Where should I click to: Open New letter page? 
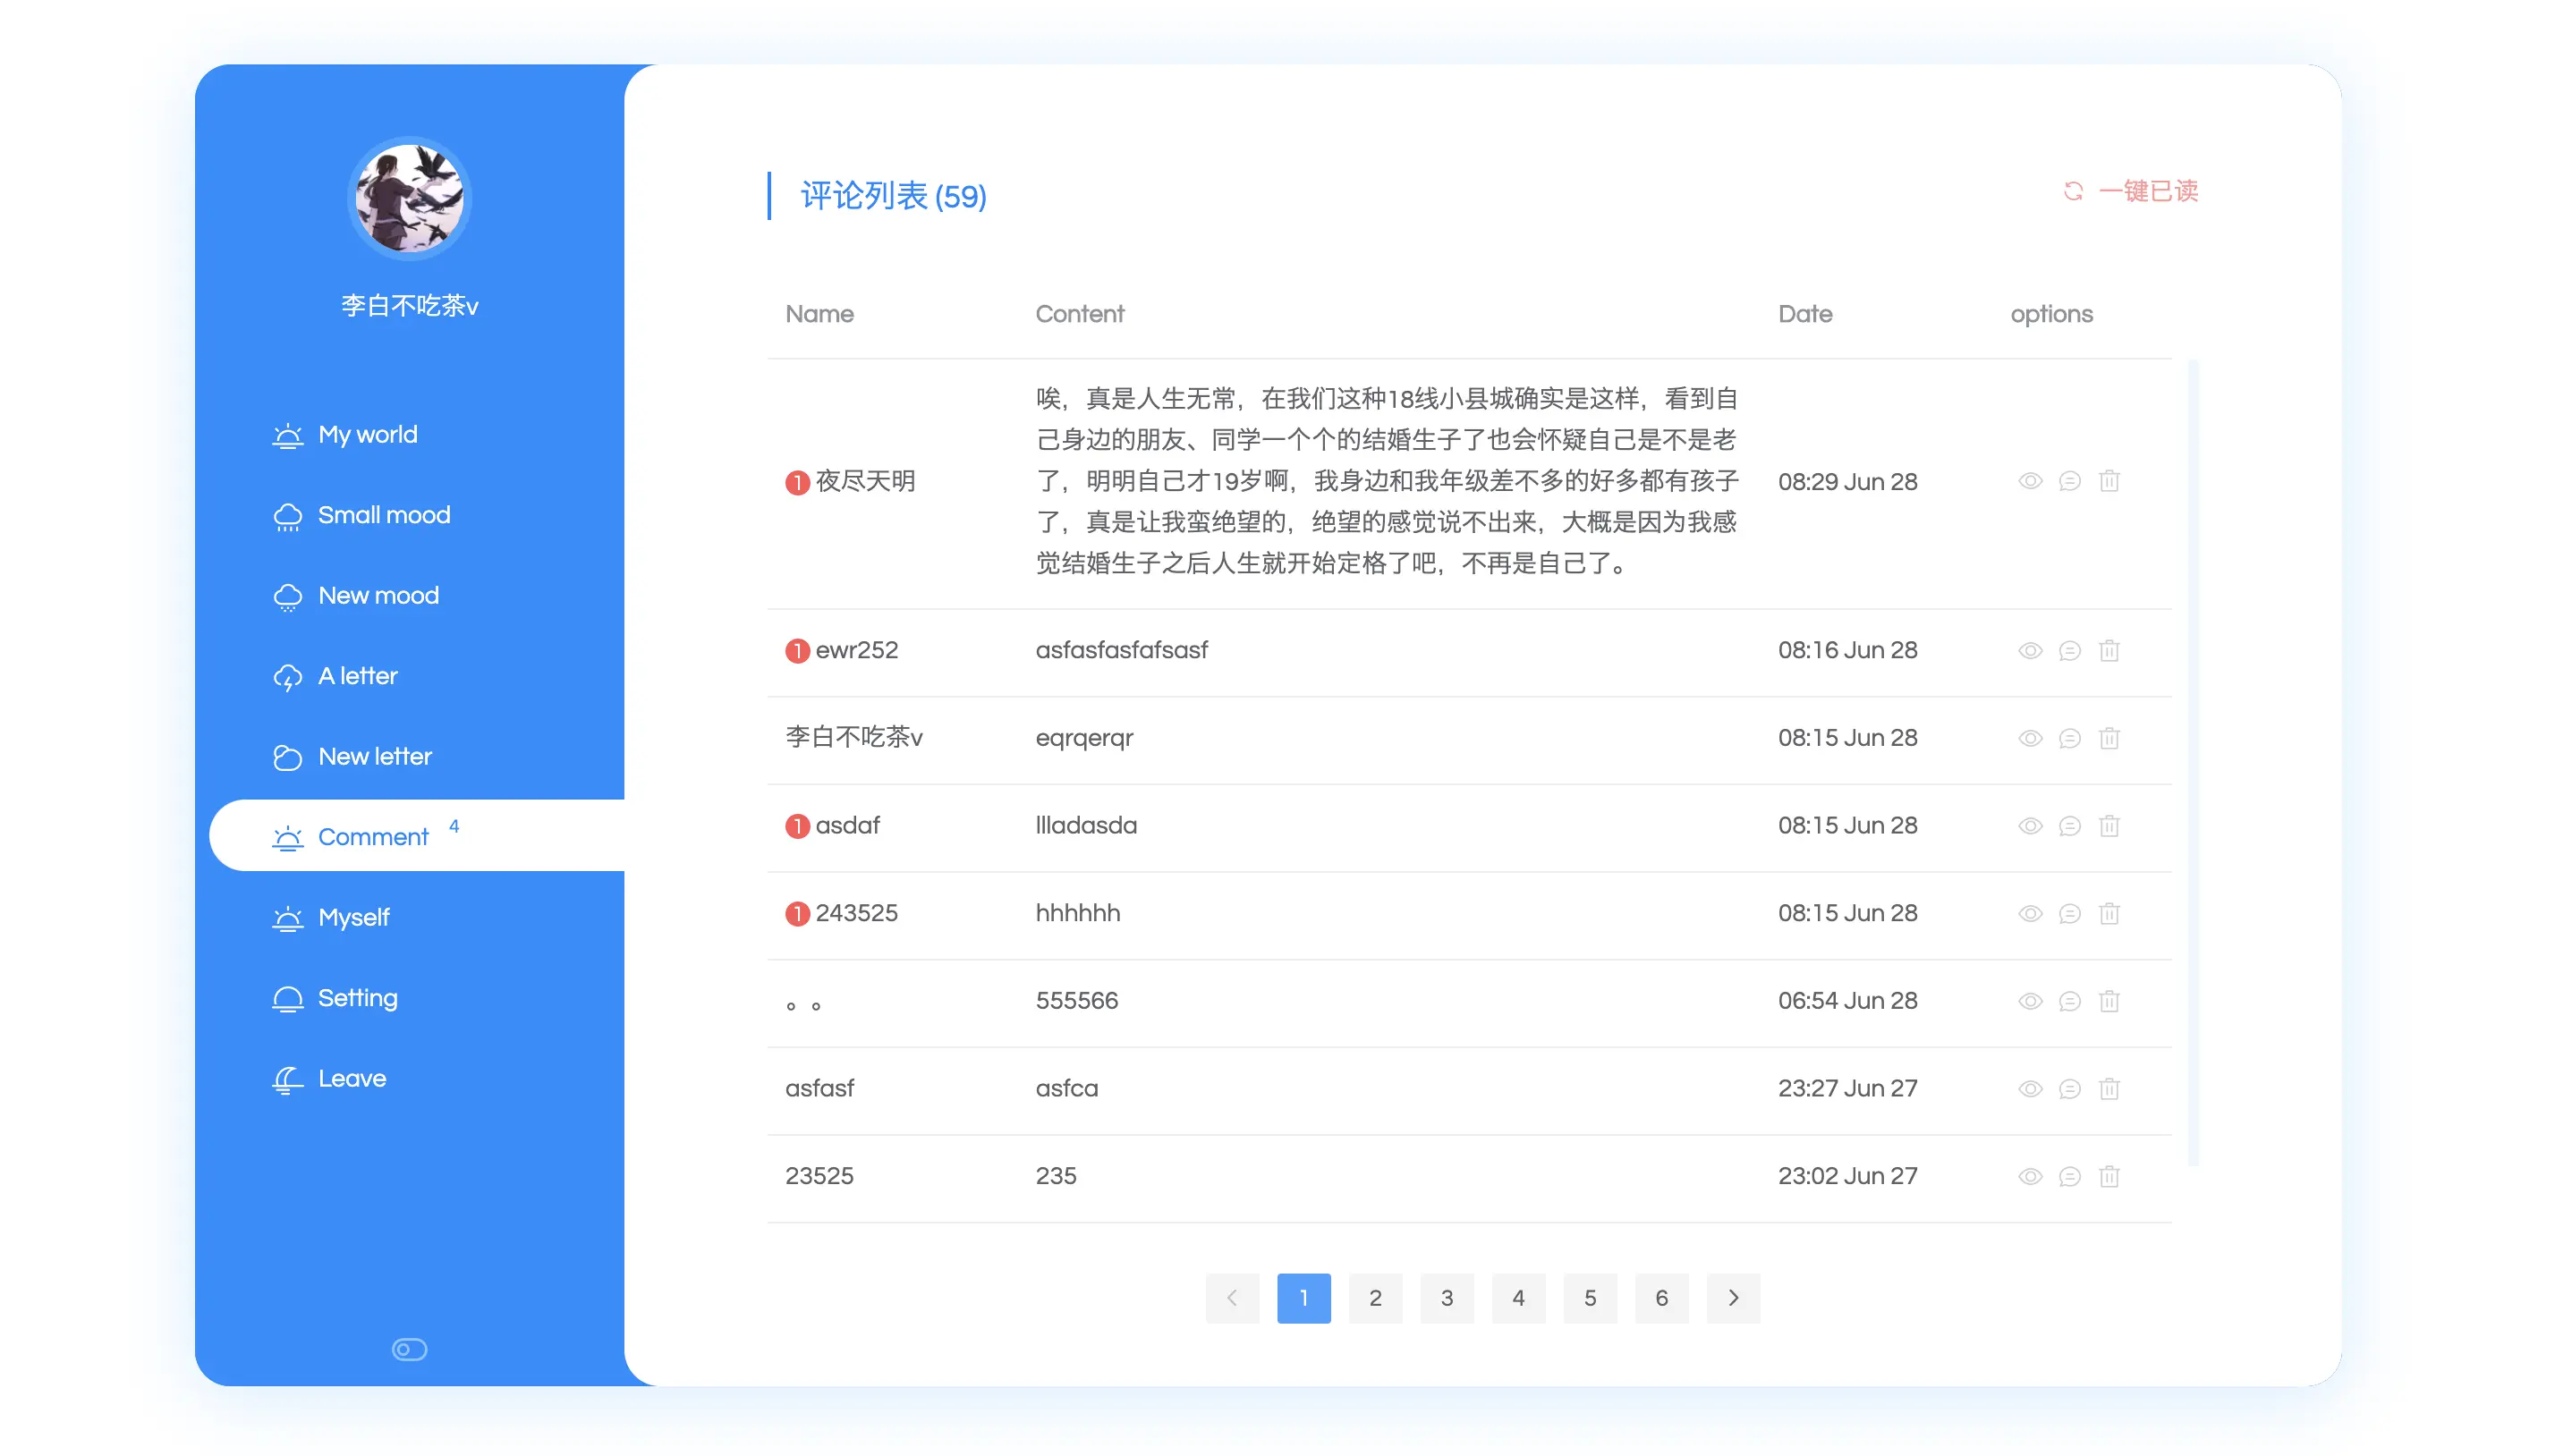tap(352, 757)
